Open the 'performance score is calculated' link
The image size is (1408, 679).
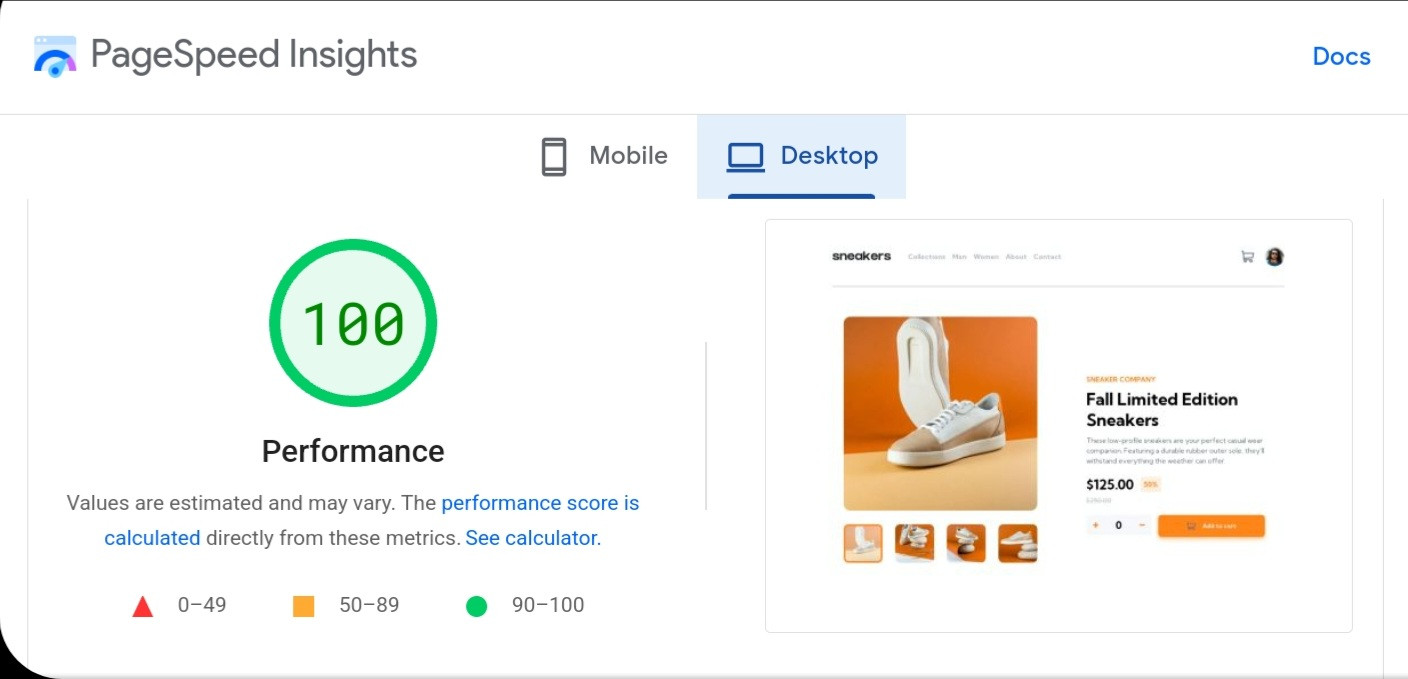pyautogui.click(x=539, y=503)
